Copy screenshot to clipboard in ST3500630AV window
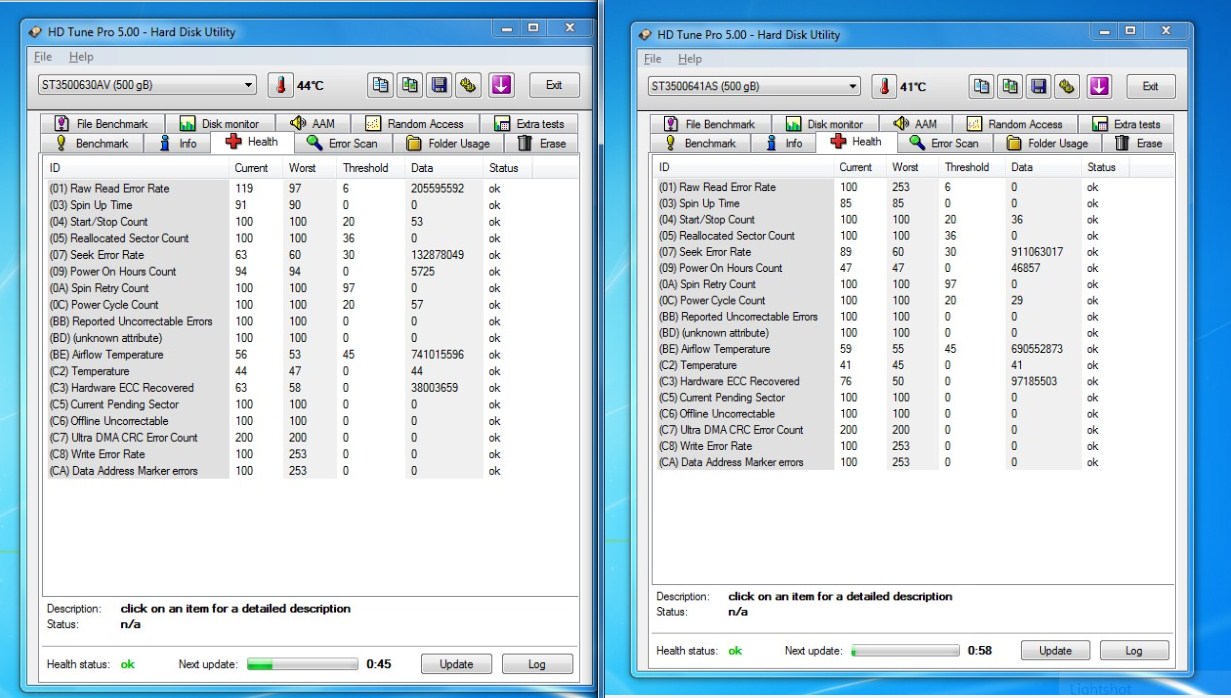 point(409,85)
